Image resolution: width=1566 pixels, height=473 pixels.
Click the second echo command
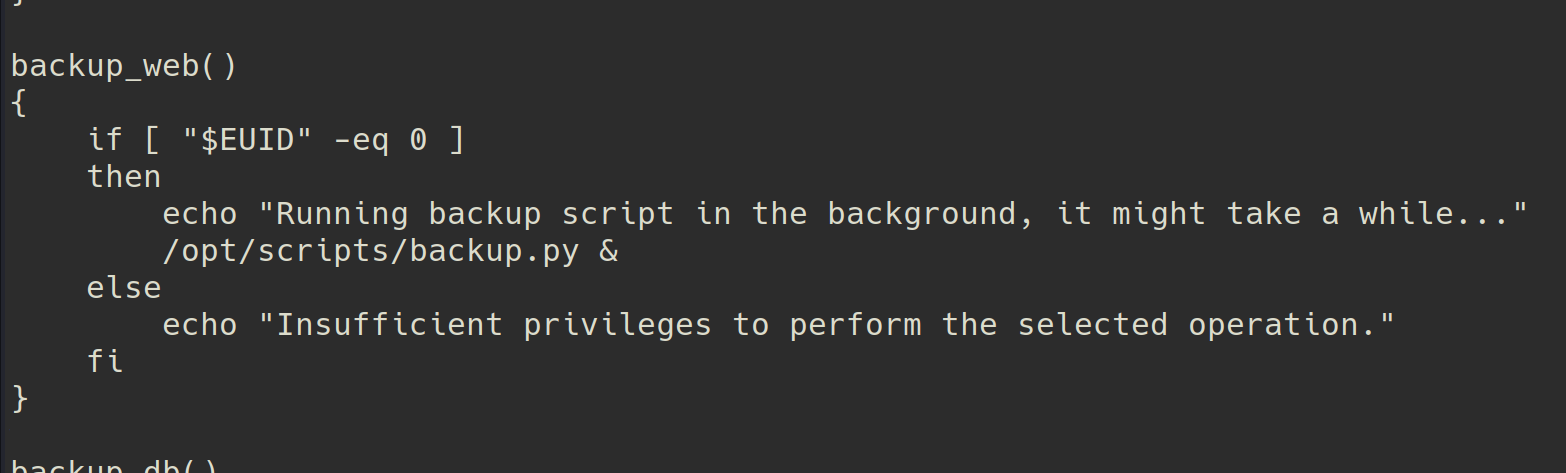(199, 325)
